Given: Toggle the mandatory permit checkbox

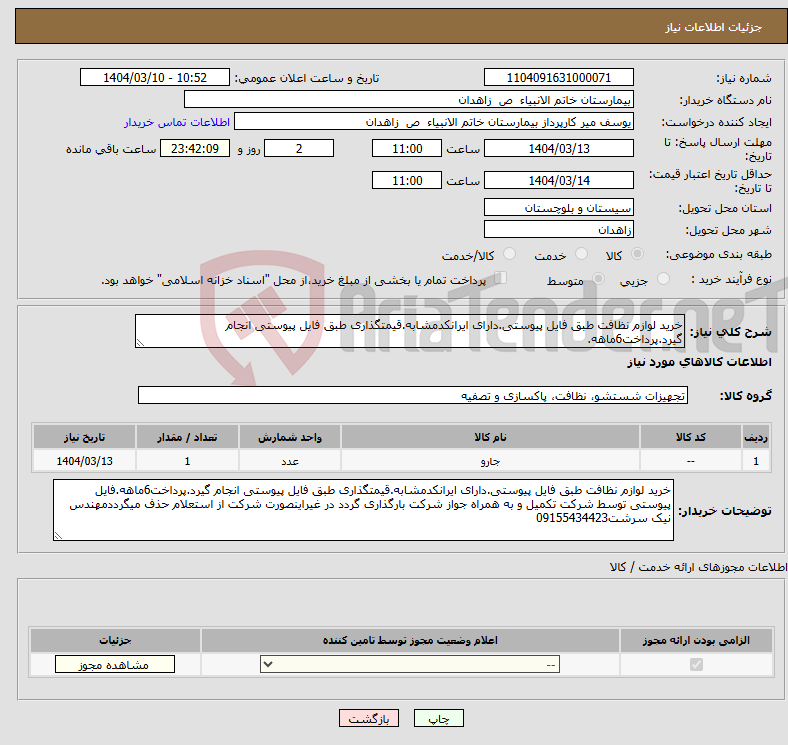Looking at the screenshot, I should click(x=696, y=665).
